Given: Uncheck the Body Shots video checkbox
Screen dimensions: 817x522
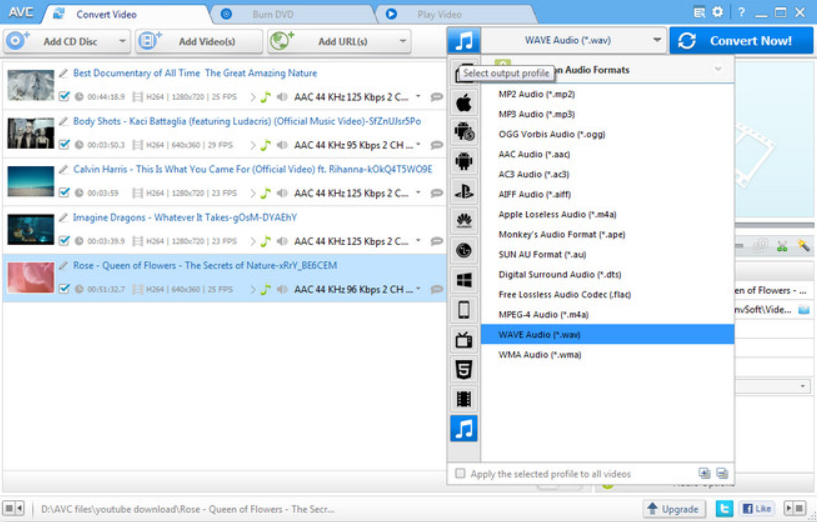Looking at the screenshot, I should tap(64, 144).
